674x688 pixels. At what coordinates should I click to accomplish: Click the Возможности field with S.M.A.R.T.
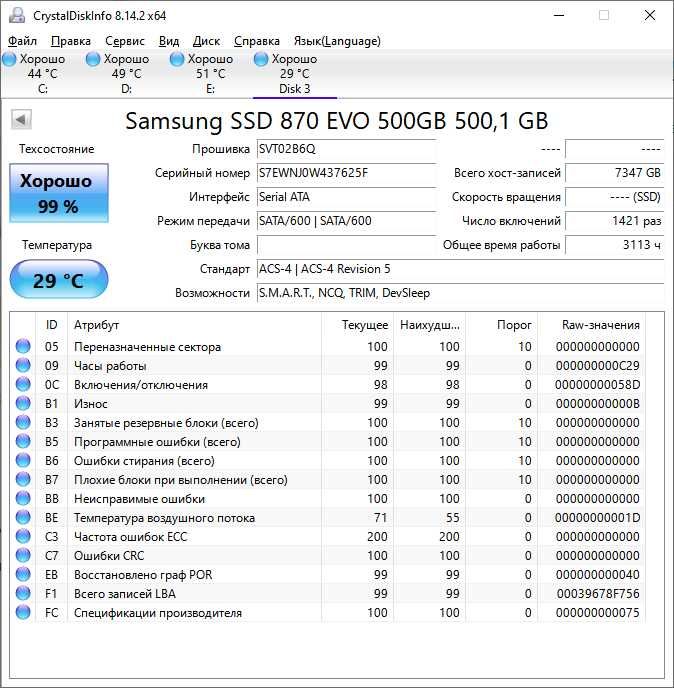(460, 293)
